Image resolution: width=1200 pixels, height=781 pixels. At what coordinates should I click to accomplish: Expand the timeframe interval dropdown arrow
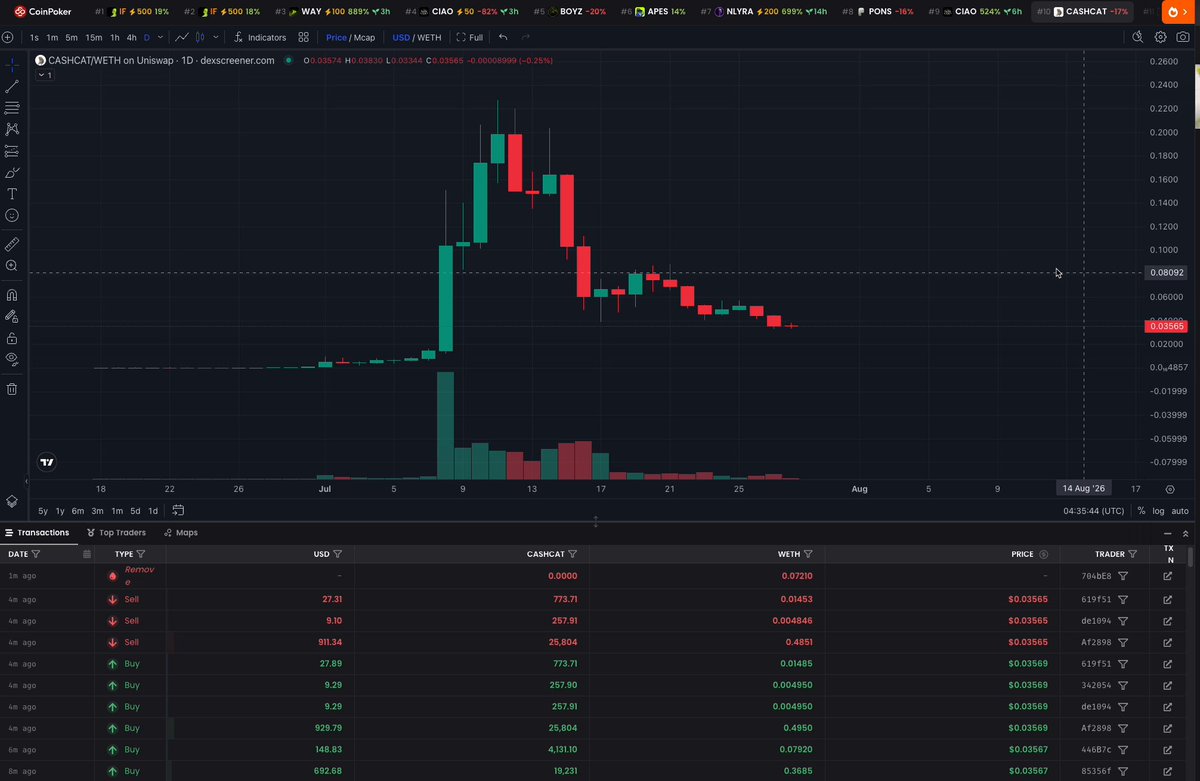point(160,37)
